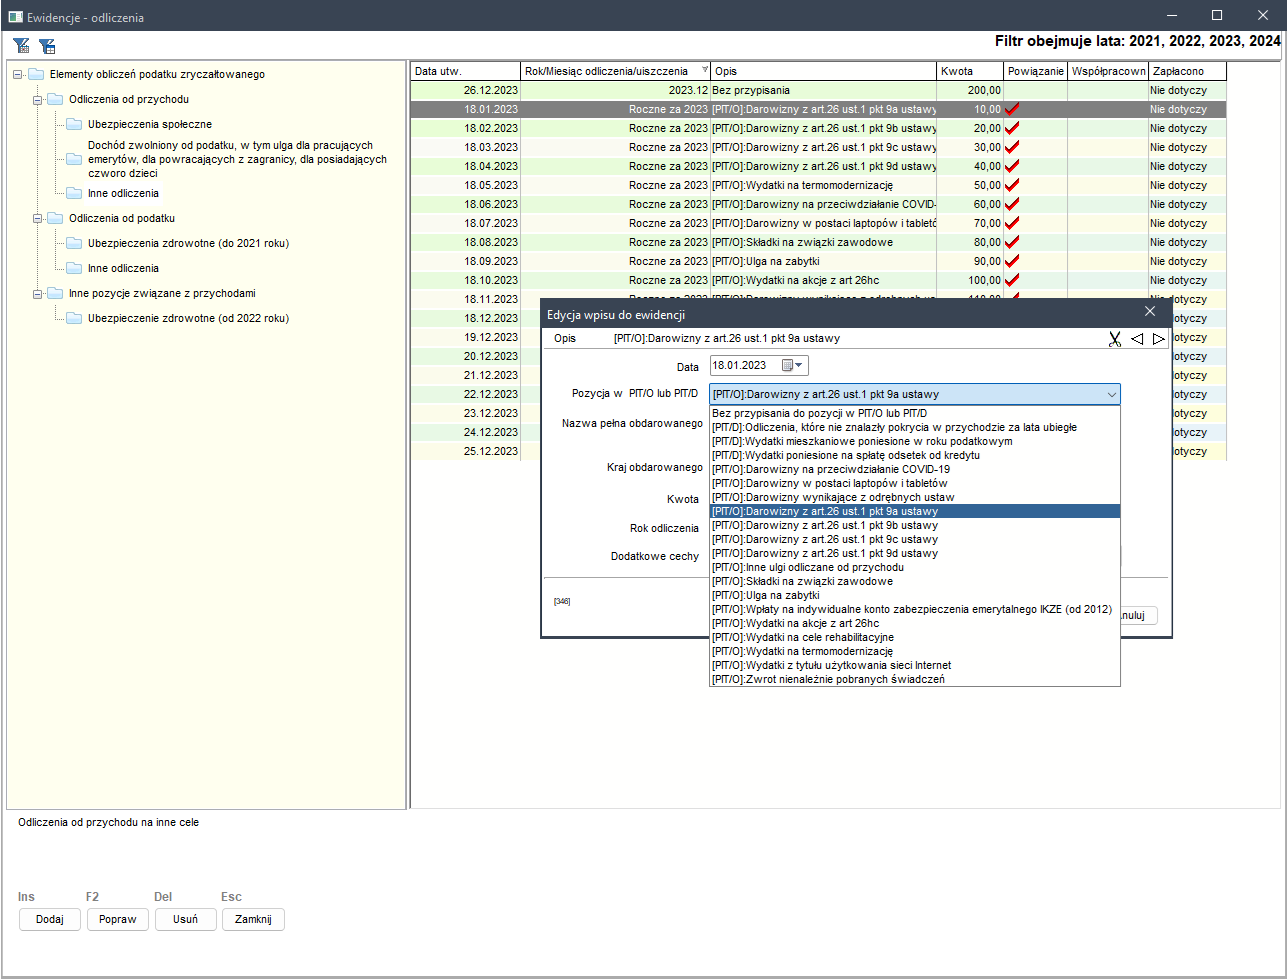Screen dimensions: 1287x979
Task: Click folder icon of Ubezpieczenia zdrowotne (do 2021 roku)
Action: coord(74,243)
